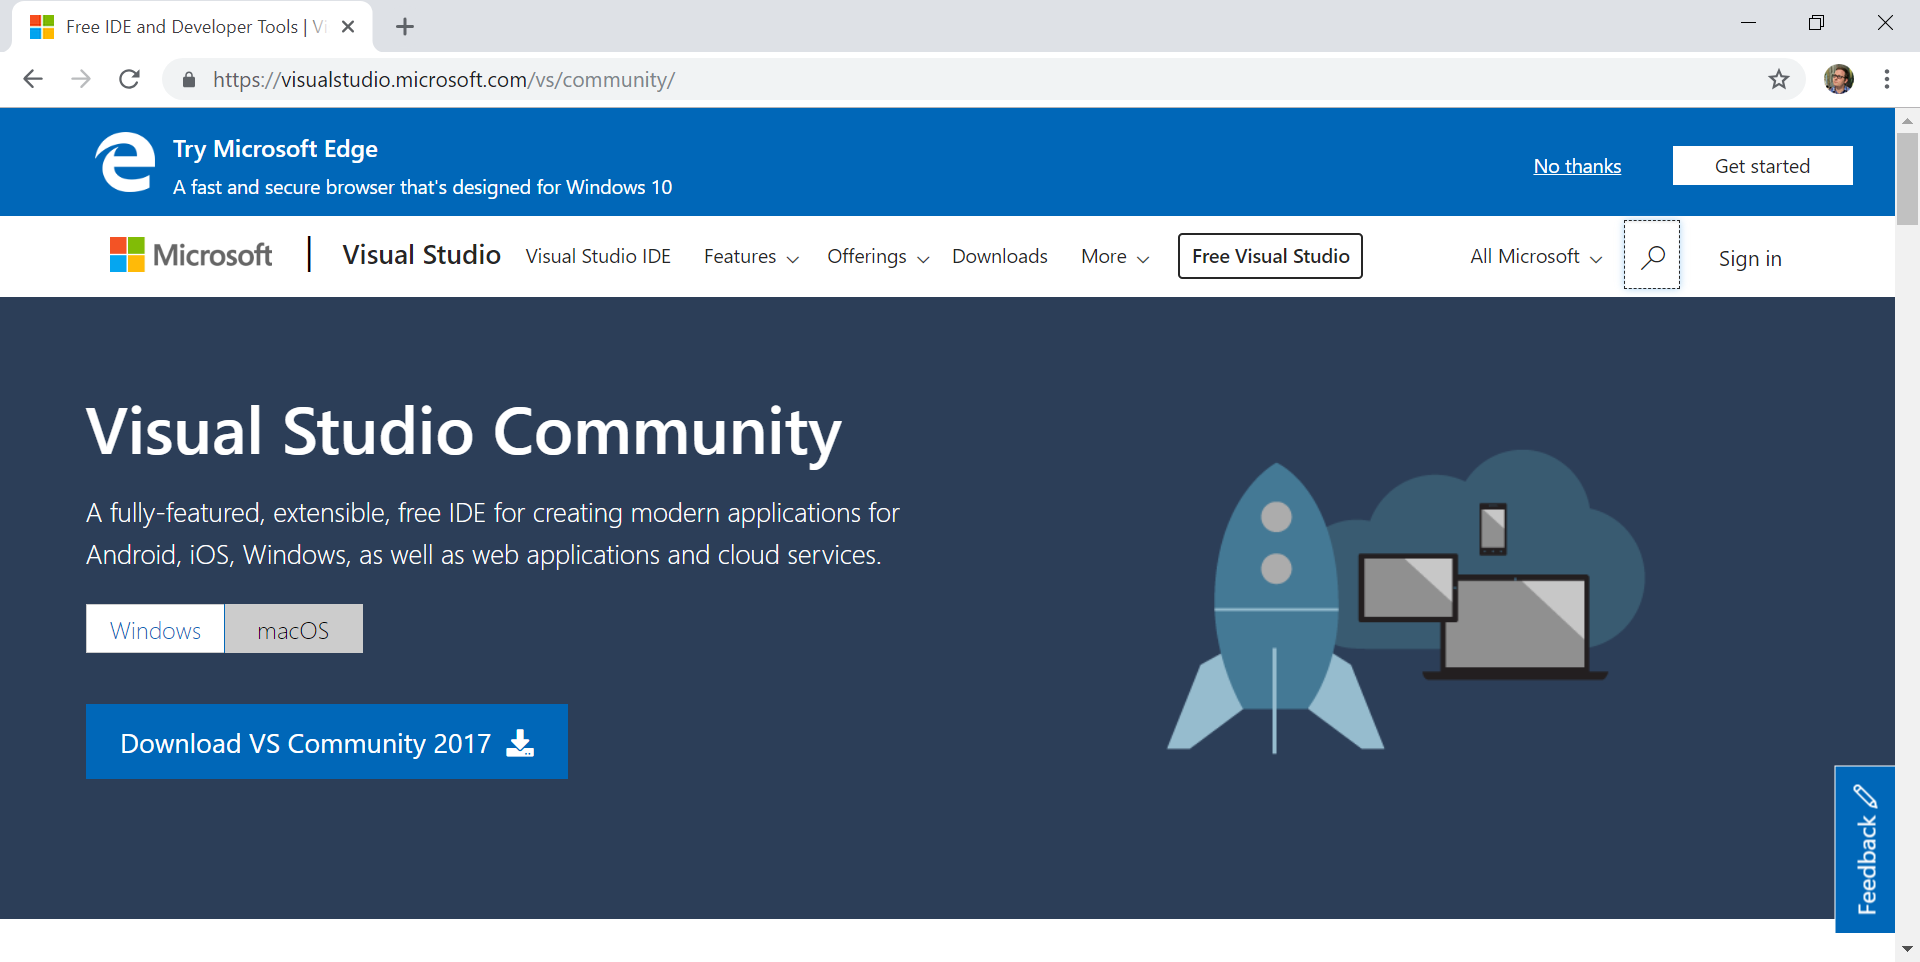Click the scrollbar up arrow
The width and height of the screenshot is (1920, 962).
click(x=1907, y=120)
